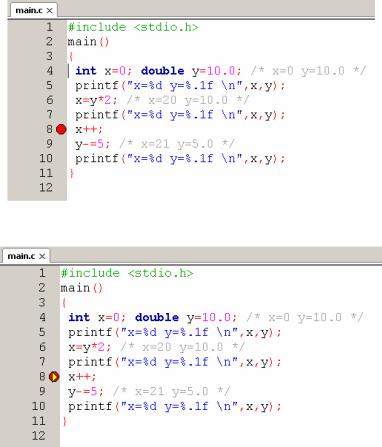The image size is (382, 447).
Task: Click the printf statement on line 10, upper editor
Action: 180,158
